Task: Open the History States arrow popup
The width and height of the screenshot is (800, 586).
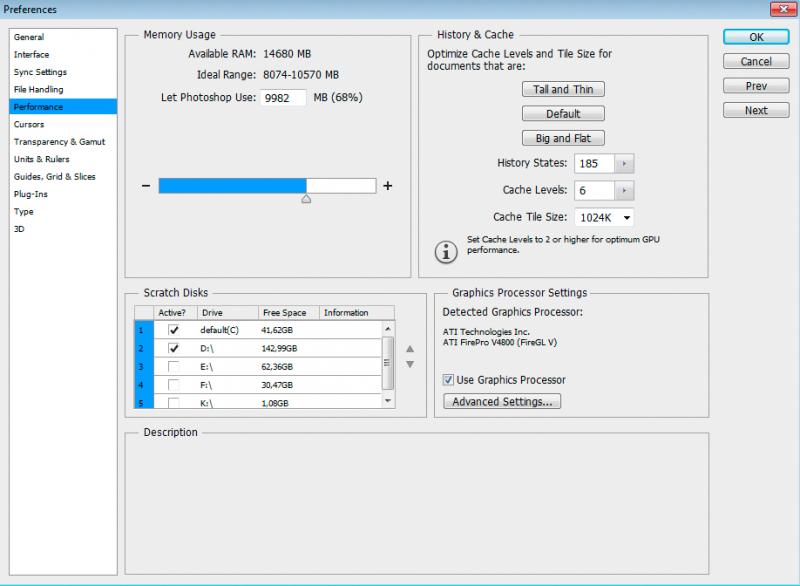Action: pyautogui.click(x=624, y=164)
